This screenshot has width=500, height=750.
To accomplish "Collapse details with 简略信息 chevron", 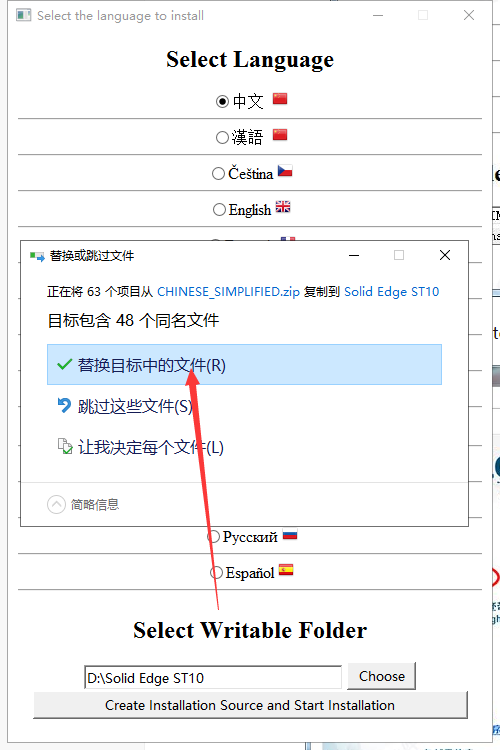I will click(56, 504).
